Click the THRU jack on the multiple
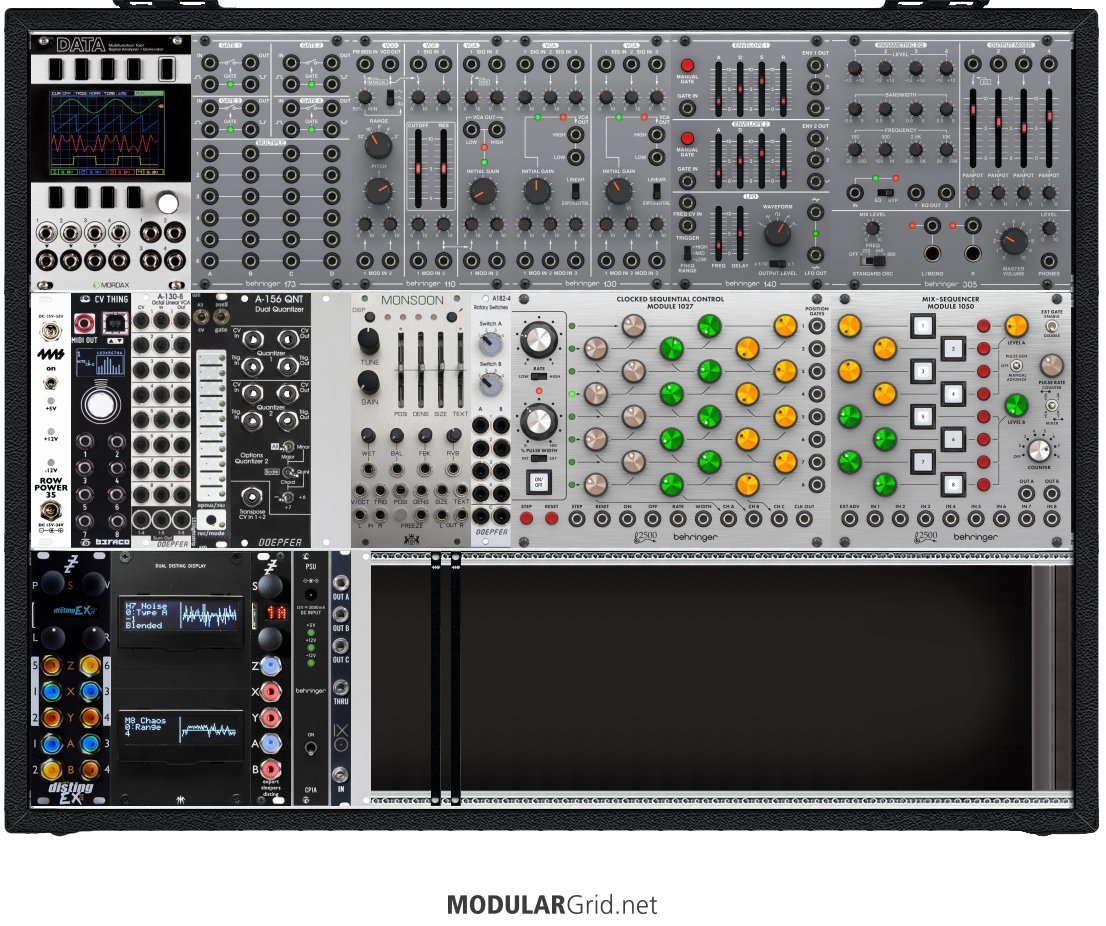Screen dimensions: 1106x926 click(x=341, y=688)
